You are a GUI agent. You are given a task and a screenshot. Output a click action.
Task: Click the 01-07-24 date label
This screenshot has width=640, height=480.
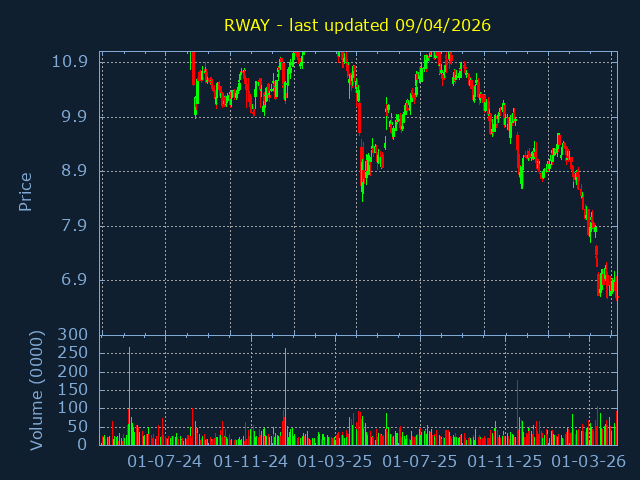click(x=165, y=462)
